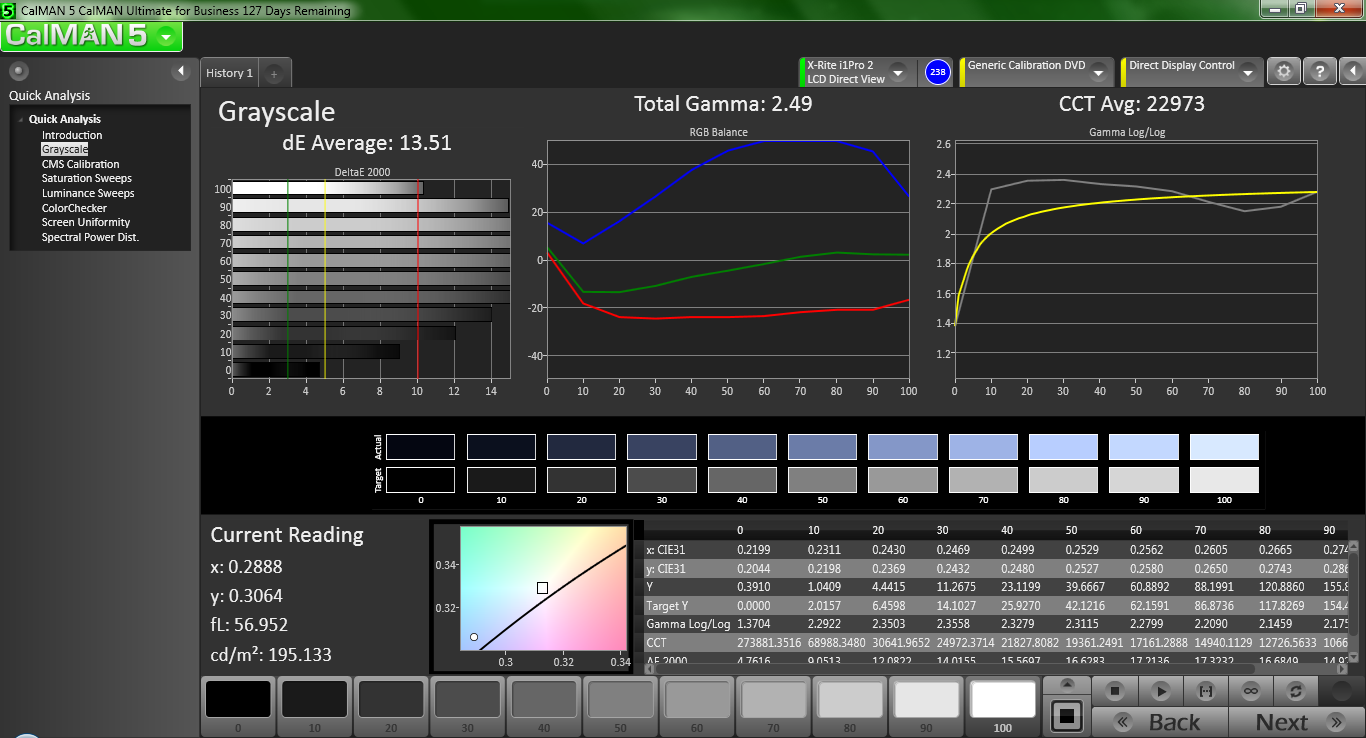Click the blue 238 meter indicator circle
This screenshot has height=738, width=1366.
pyautogui.click(x=937, y=72)
